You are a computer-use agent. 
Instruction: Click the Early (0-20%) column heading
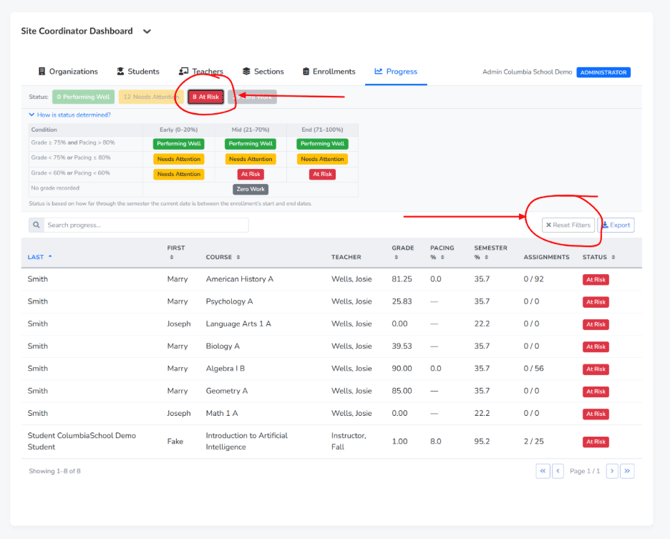point(179,130)
